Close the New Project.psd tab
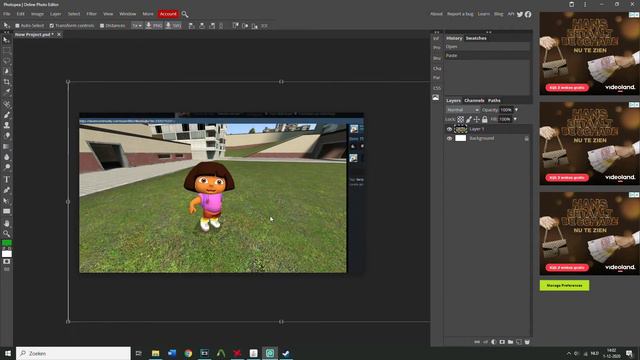 pos(59,35)
